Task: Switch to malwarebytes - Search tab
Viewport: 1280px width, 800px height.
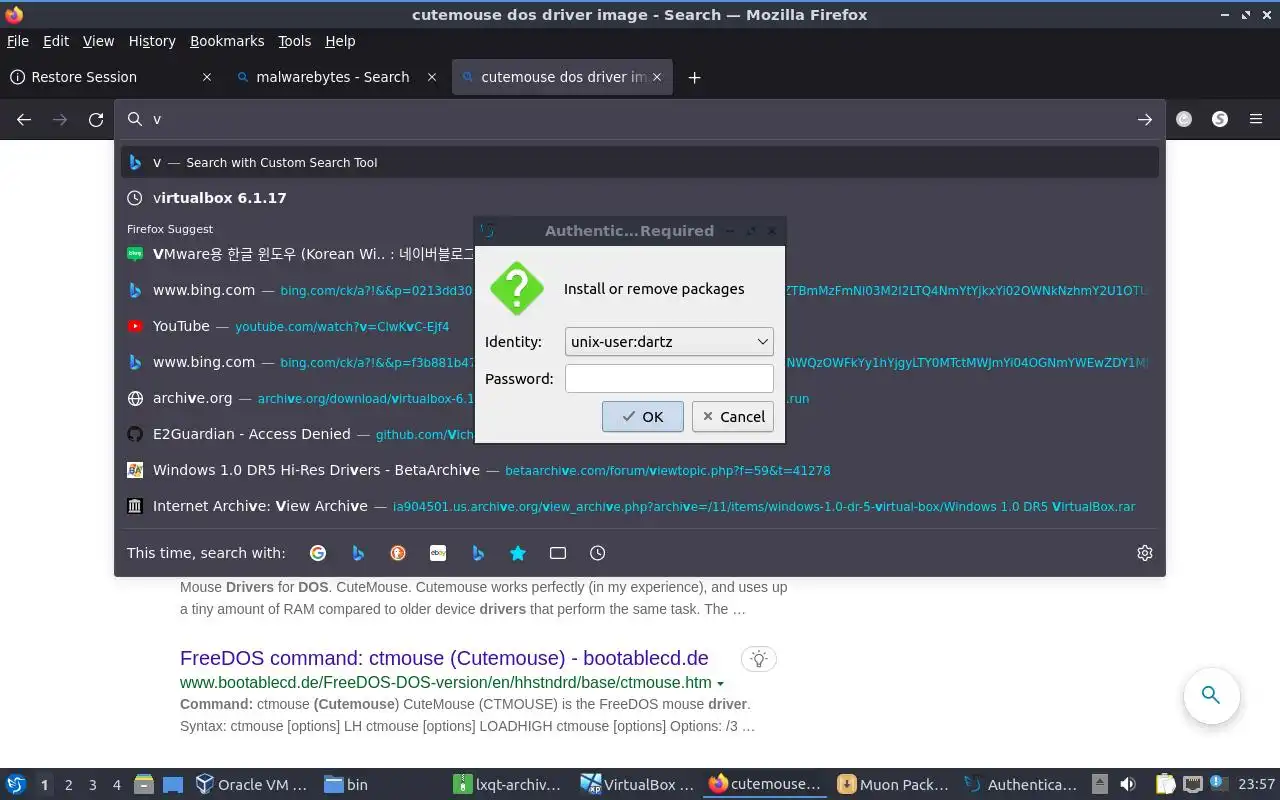Action: (336, 77)
